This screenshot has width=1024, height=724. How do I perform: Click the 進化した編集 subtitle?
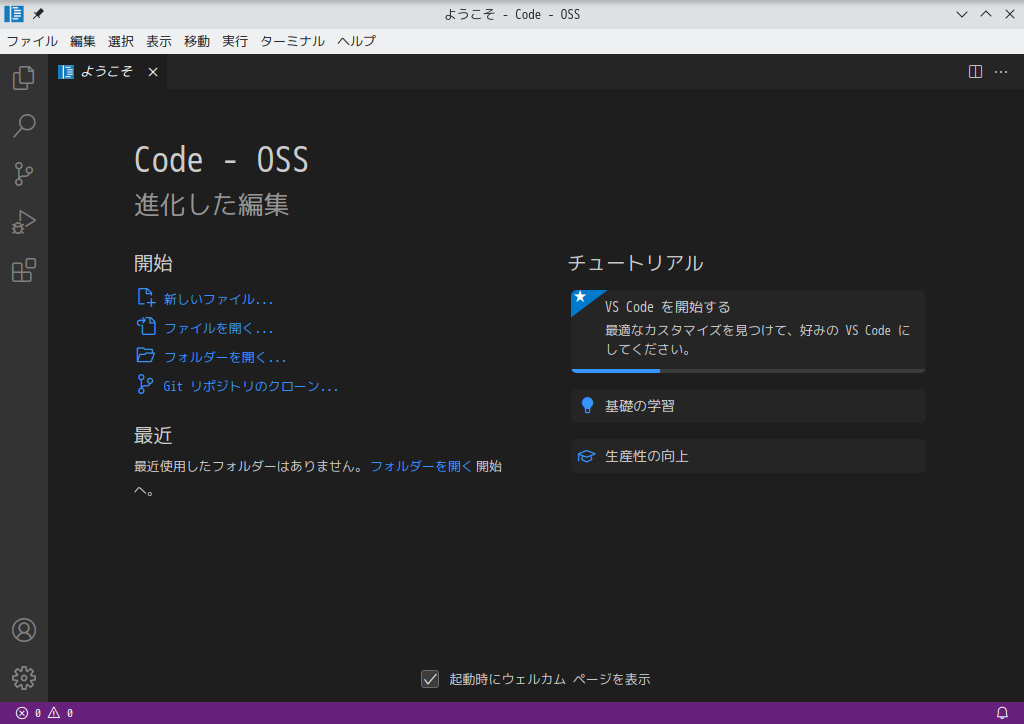tap(211, 205)
